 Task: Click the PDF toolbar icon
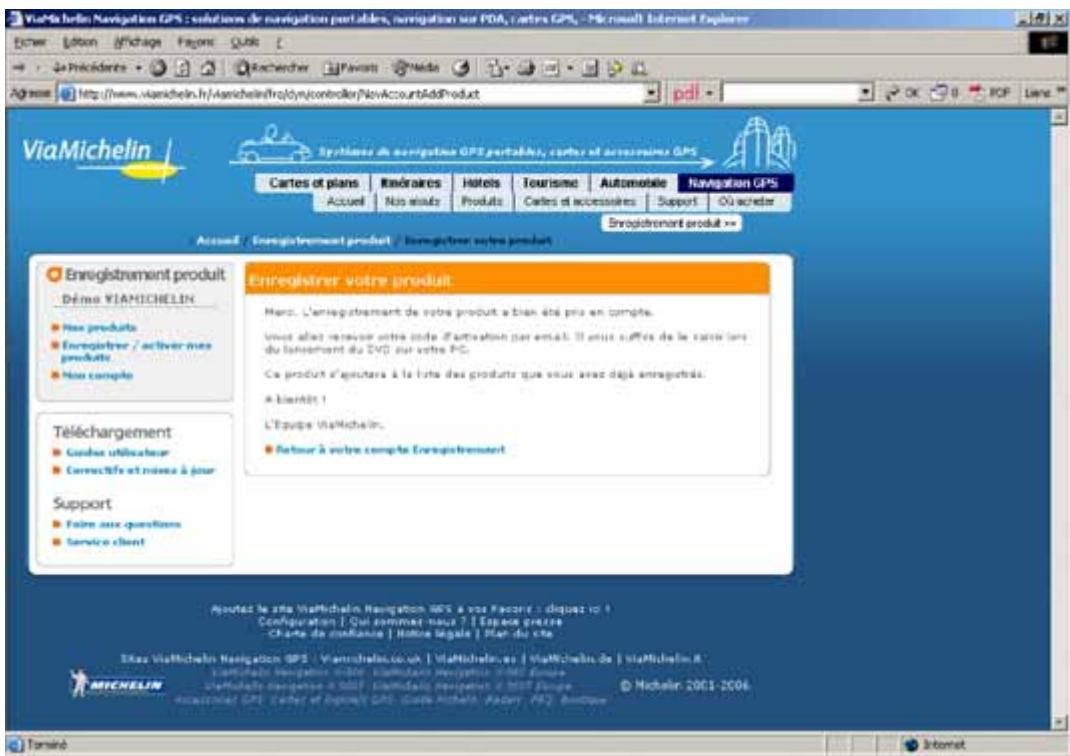(989, 93)
